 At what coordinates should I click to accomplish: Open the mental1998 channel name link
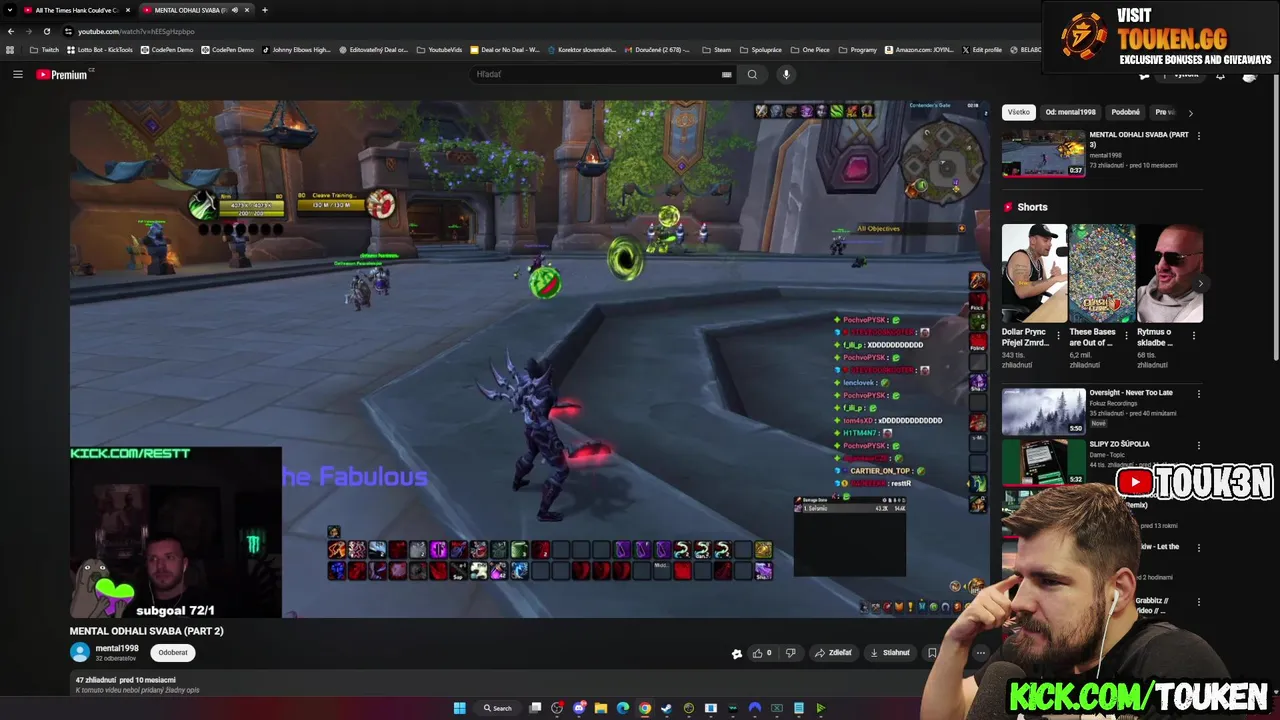117,648
